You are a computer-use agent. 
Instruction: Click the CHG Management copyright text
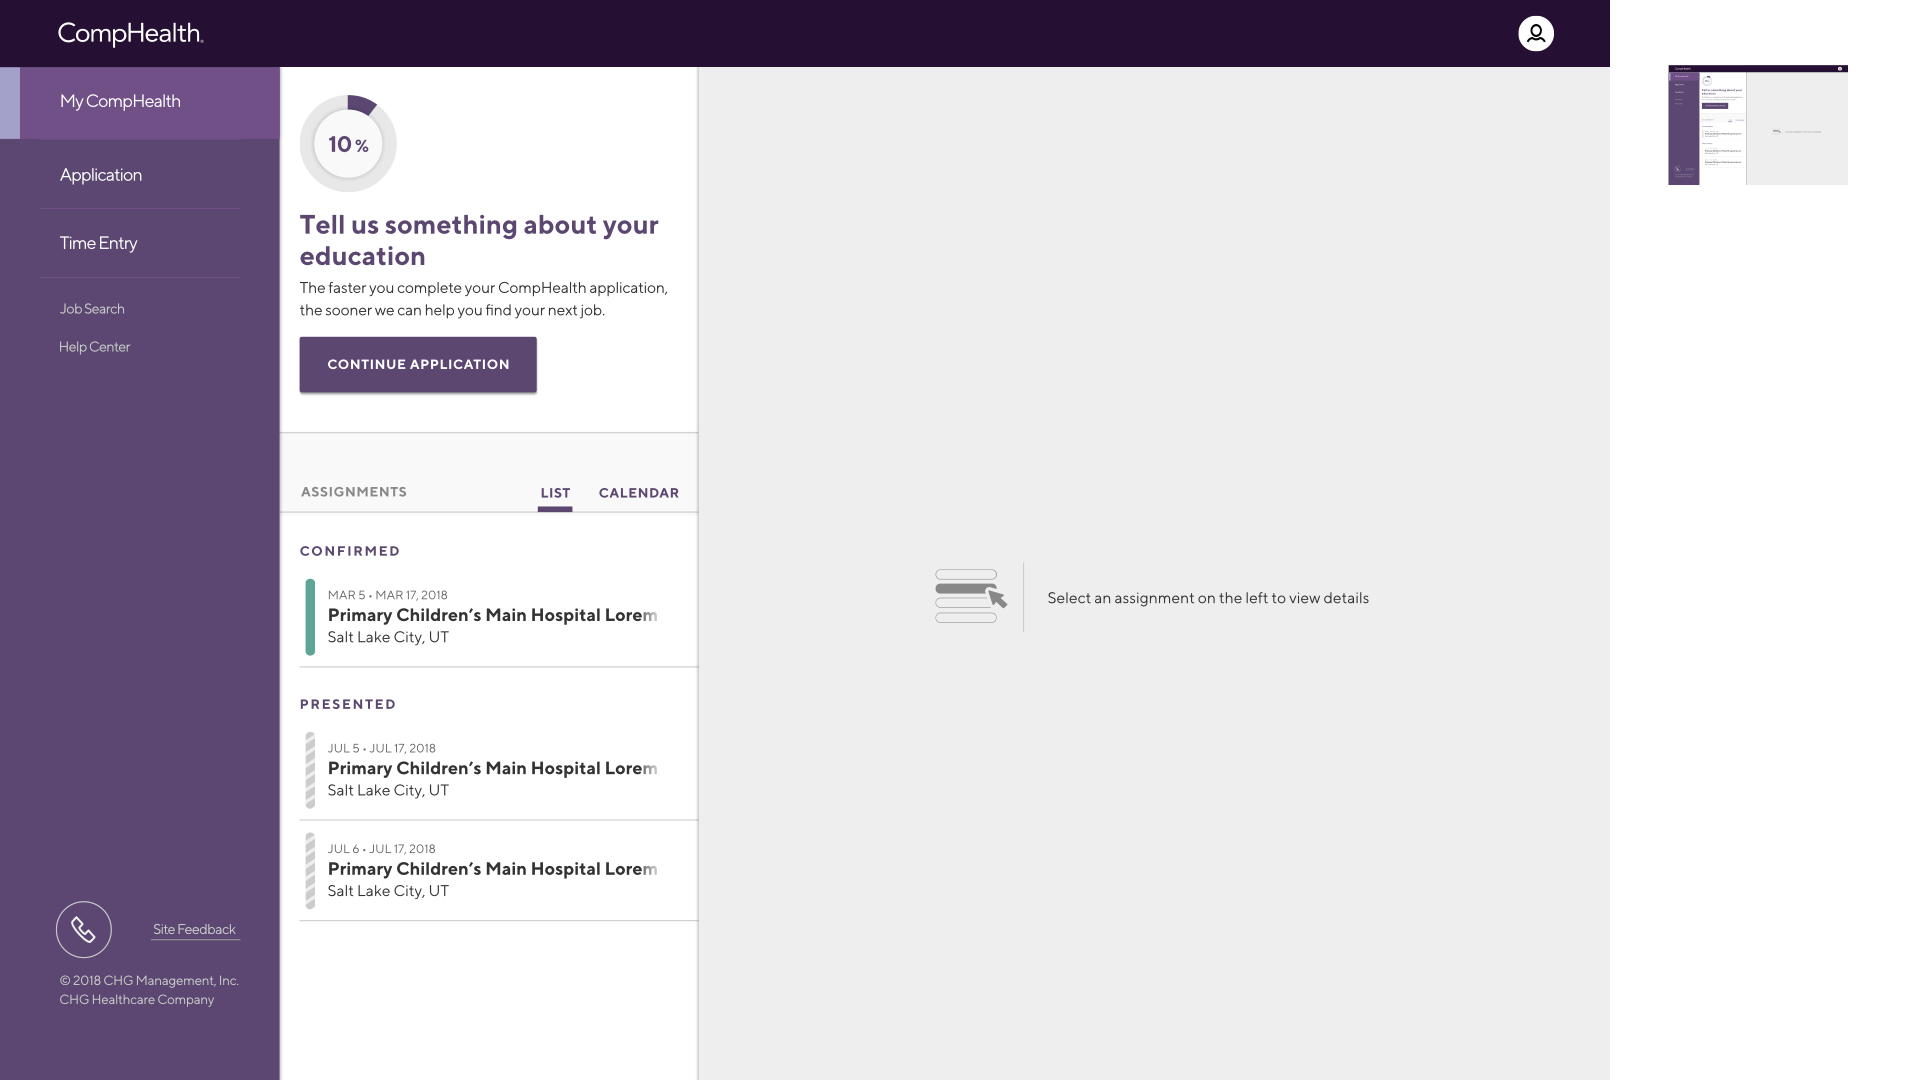tap(149, 990)
